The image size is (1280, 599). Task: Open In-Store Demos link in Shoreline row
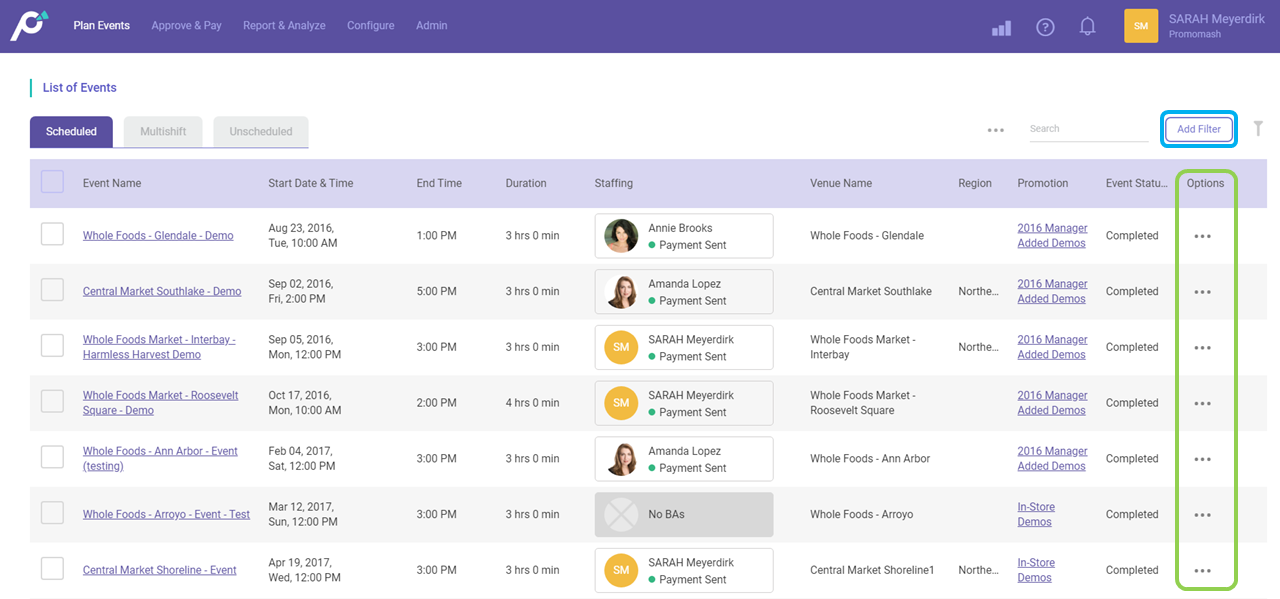(x=1036, y=570)
